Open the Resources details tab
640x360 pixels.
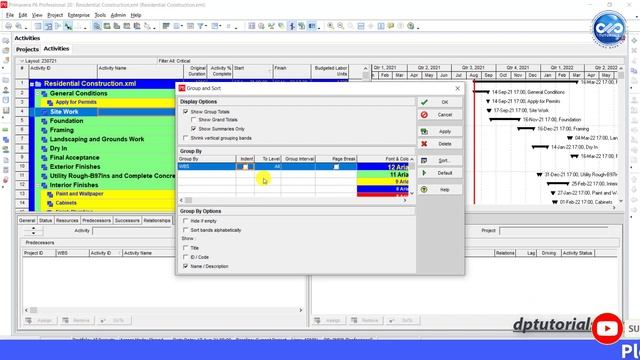67,220
